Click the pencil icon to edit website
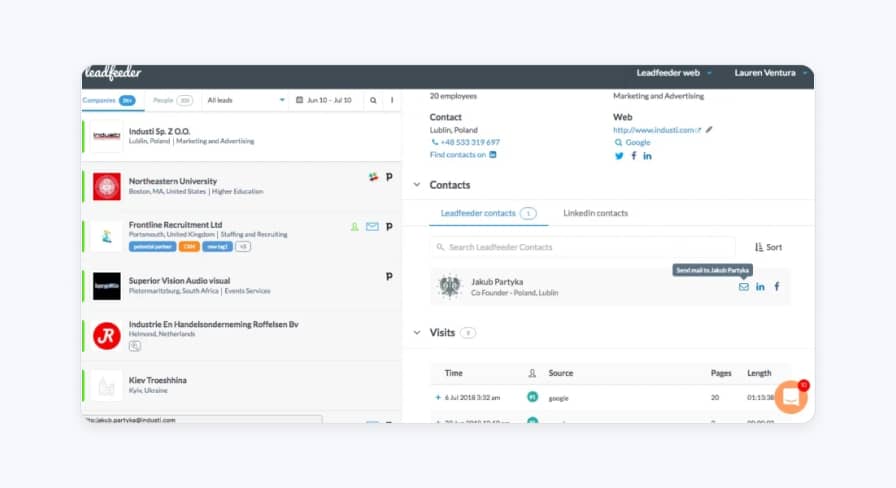This screenshot has width=896, height=488. (x=709, y=130)
